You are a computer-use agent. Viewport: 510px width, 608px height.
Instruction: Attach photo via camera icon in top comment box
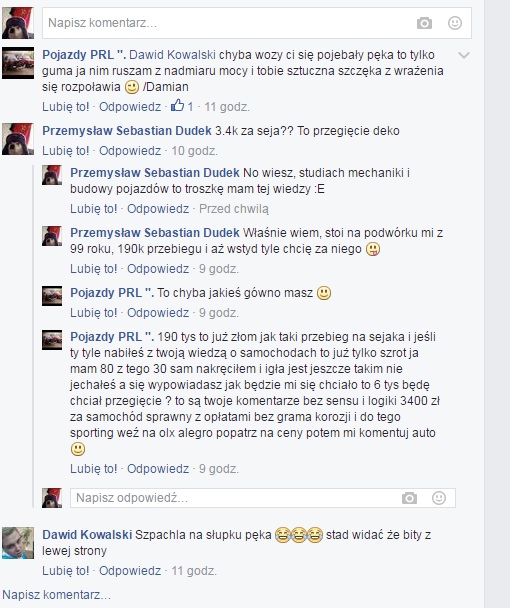424,23
